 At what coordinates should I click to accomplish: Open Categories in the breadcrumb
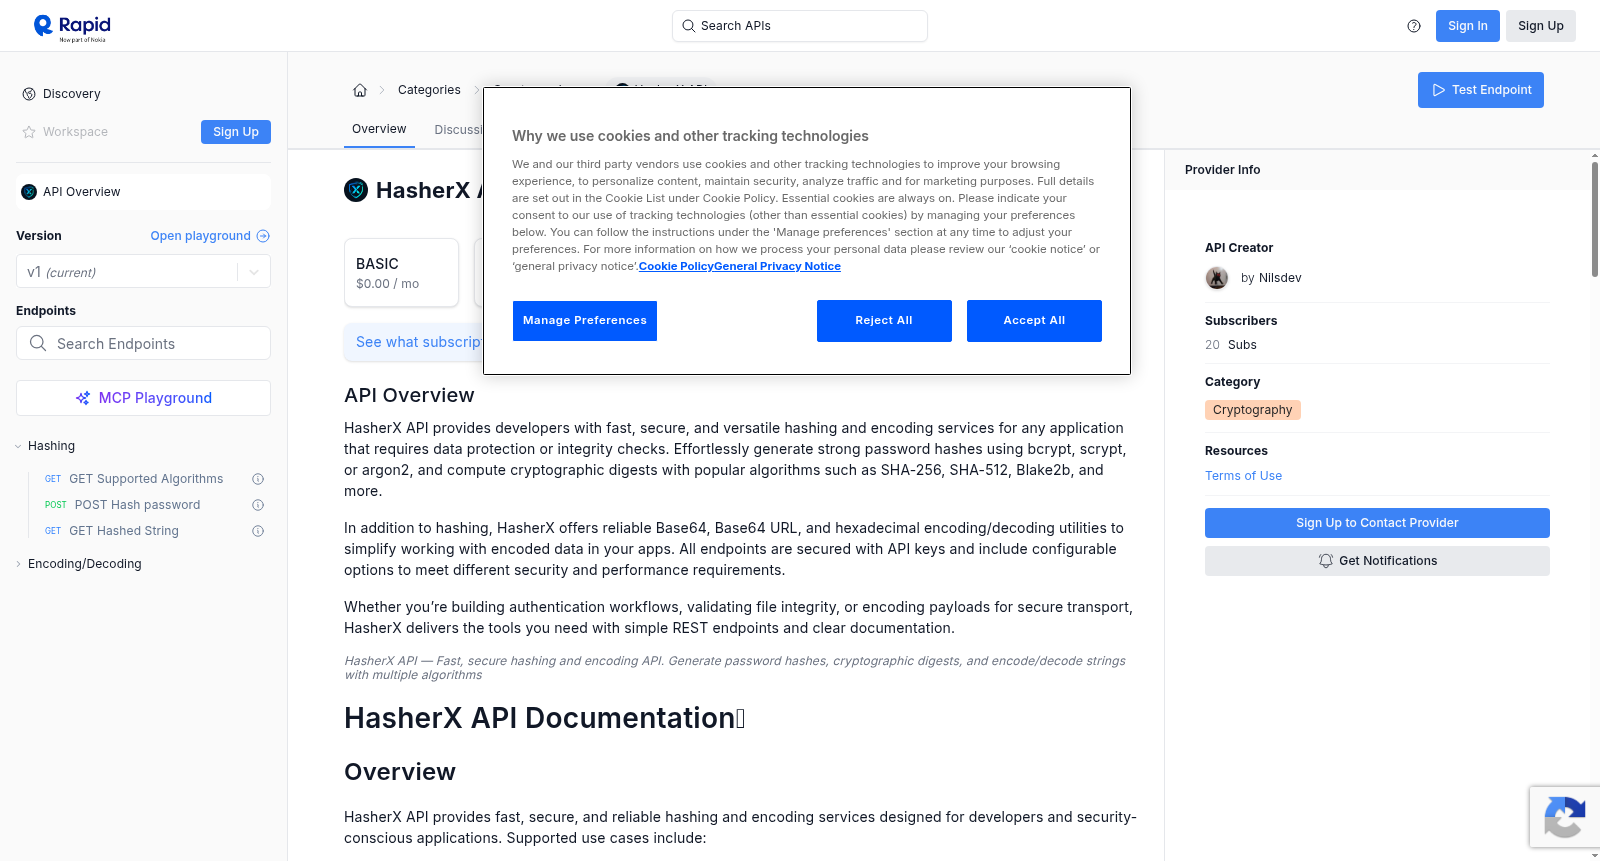point(429,90)
